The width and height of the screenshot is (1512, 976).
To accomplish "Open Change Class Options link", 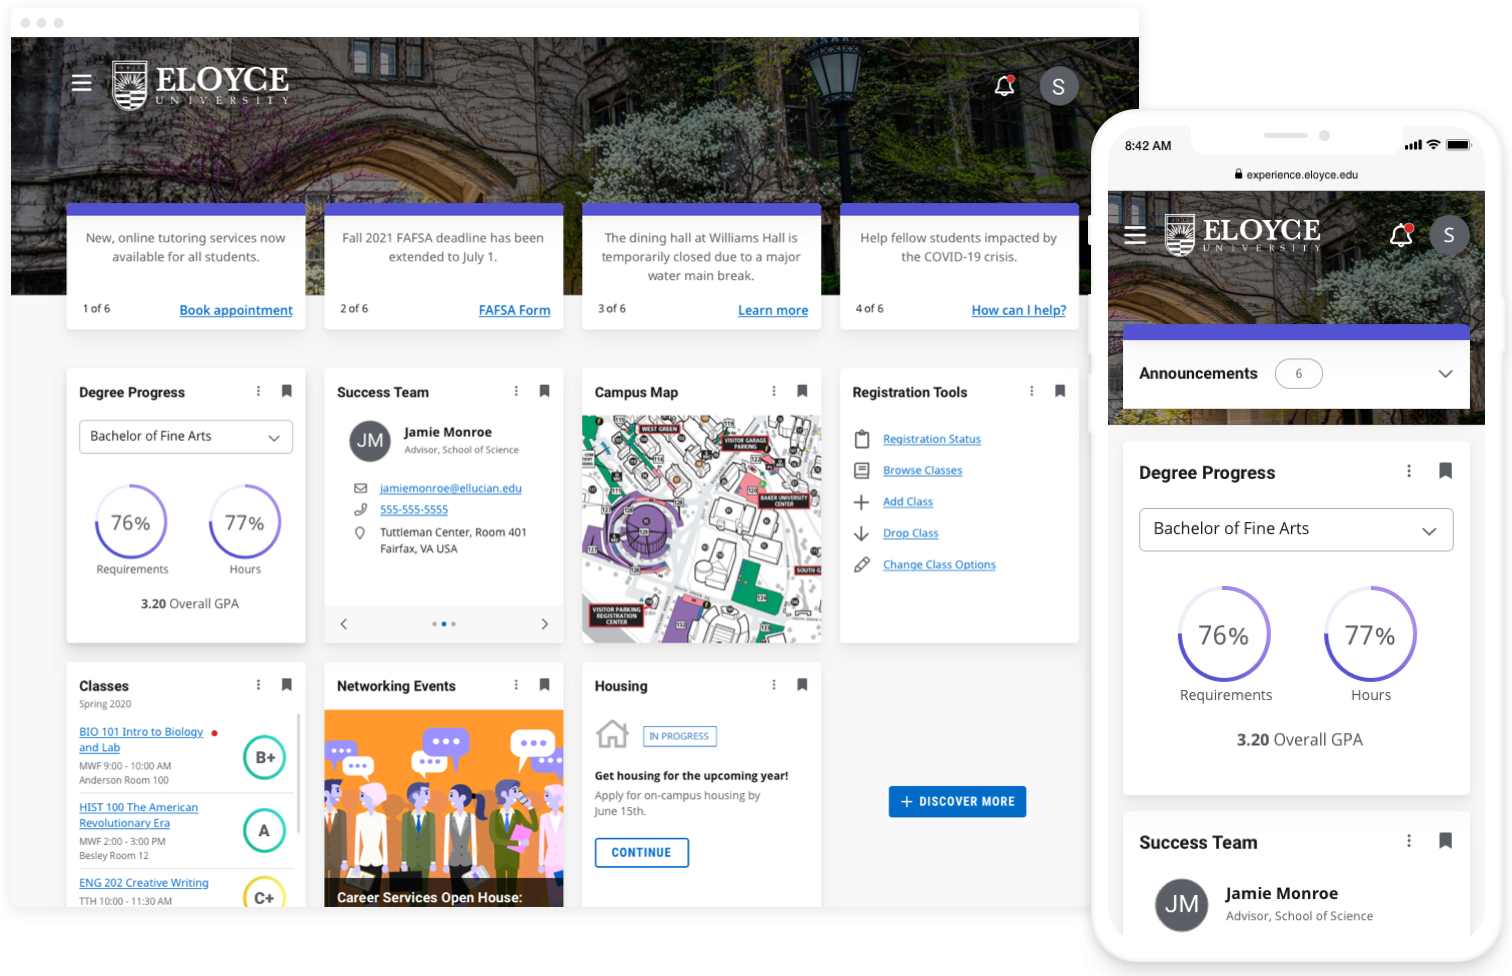I will pos(939,565).
